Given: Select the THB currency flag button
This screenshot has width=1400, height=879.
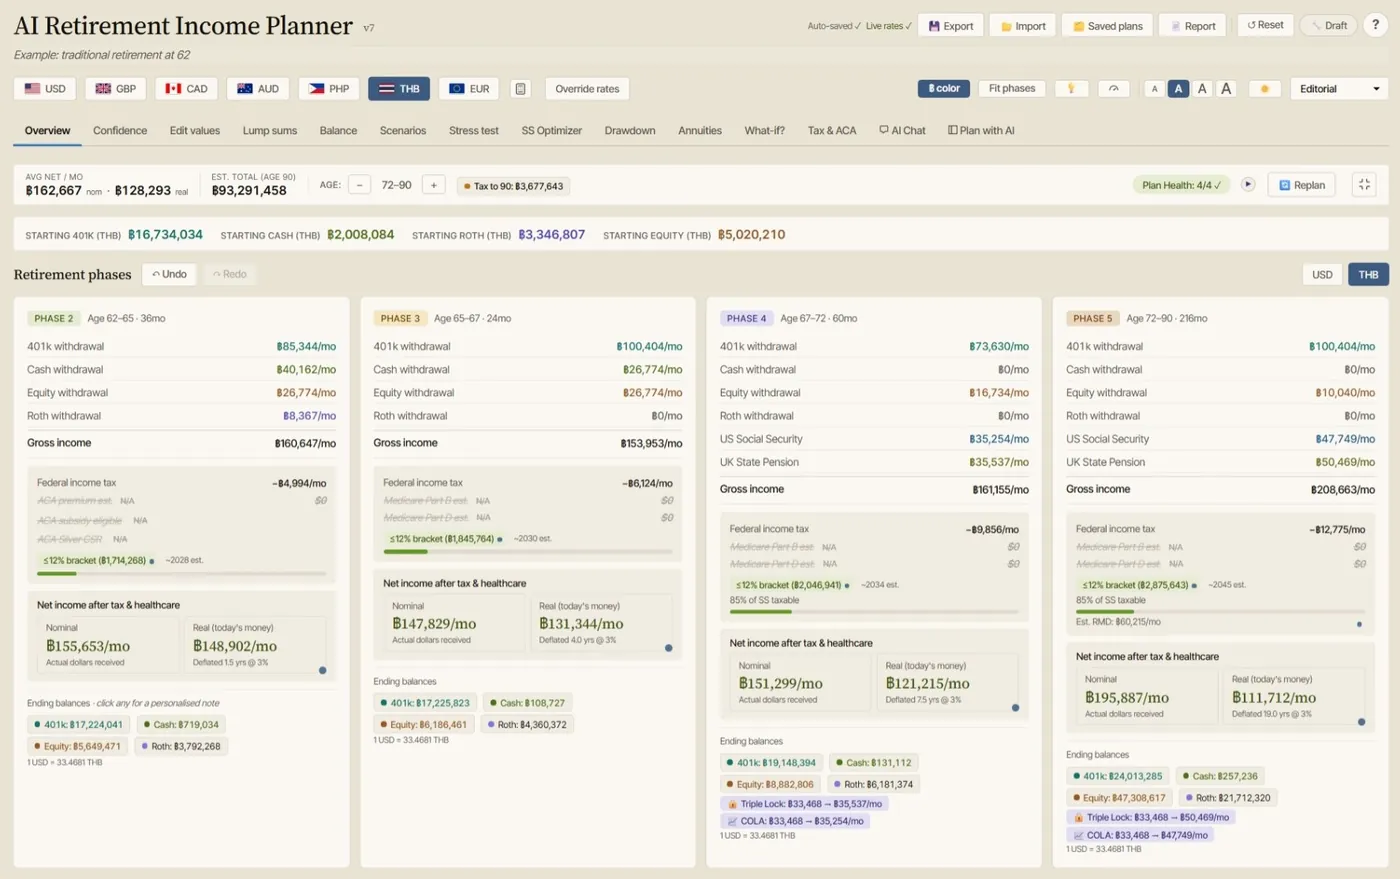Looking at the screenshot, I should [x=399, y=89].
